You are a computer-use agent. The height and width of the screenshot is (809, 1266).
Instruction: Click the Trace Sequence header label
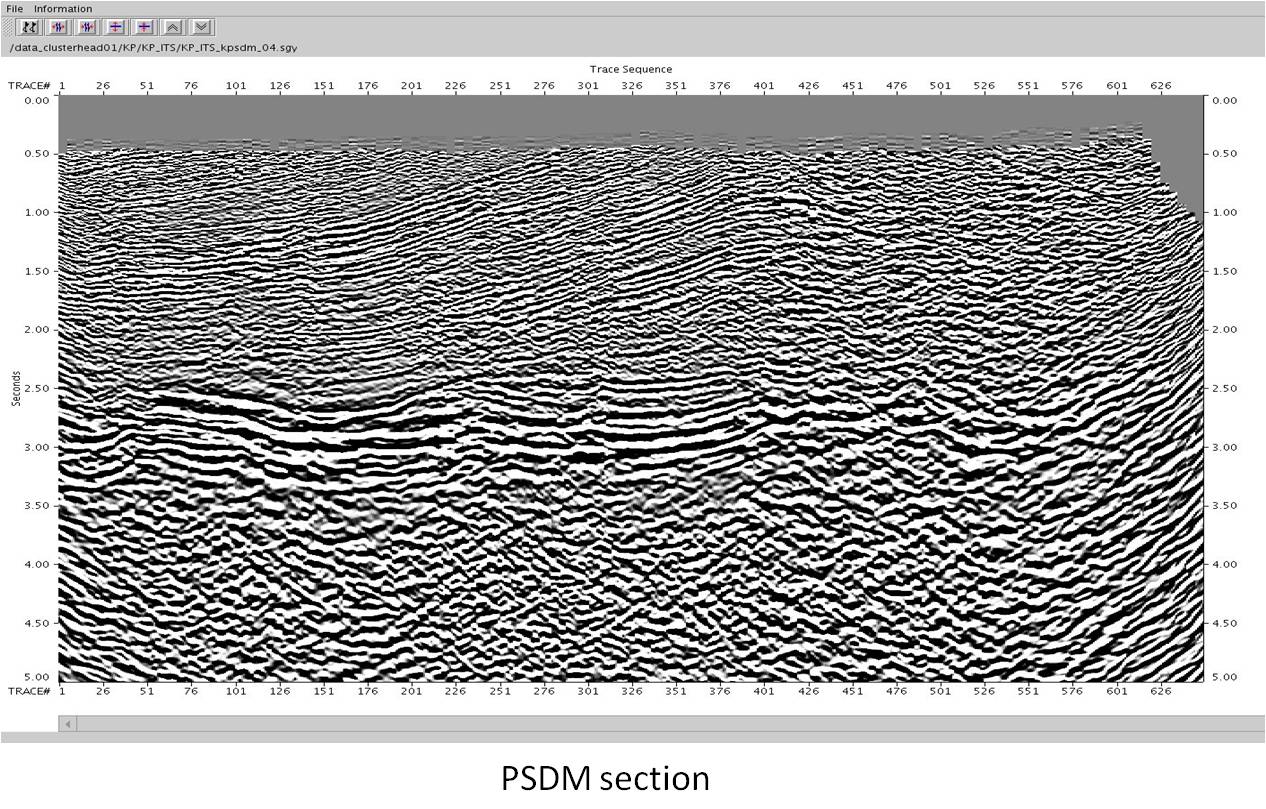(634, 69)
